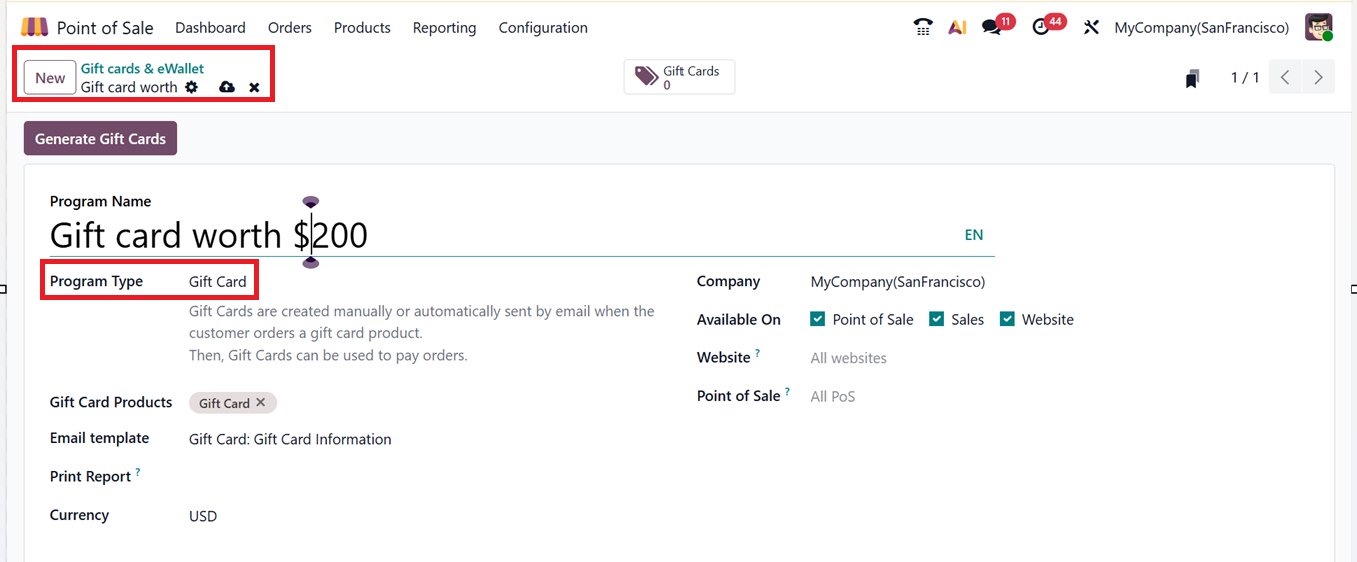The width and height of the screenshot is (1357, 562).
Task: Go back to Gift cards & eWallet breadcrumb
Action: click(142, 68)
